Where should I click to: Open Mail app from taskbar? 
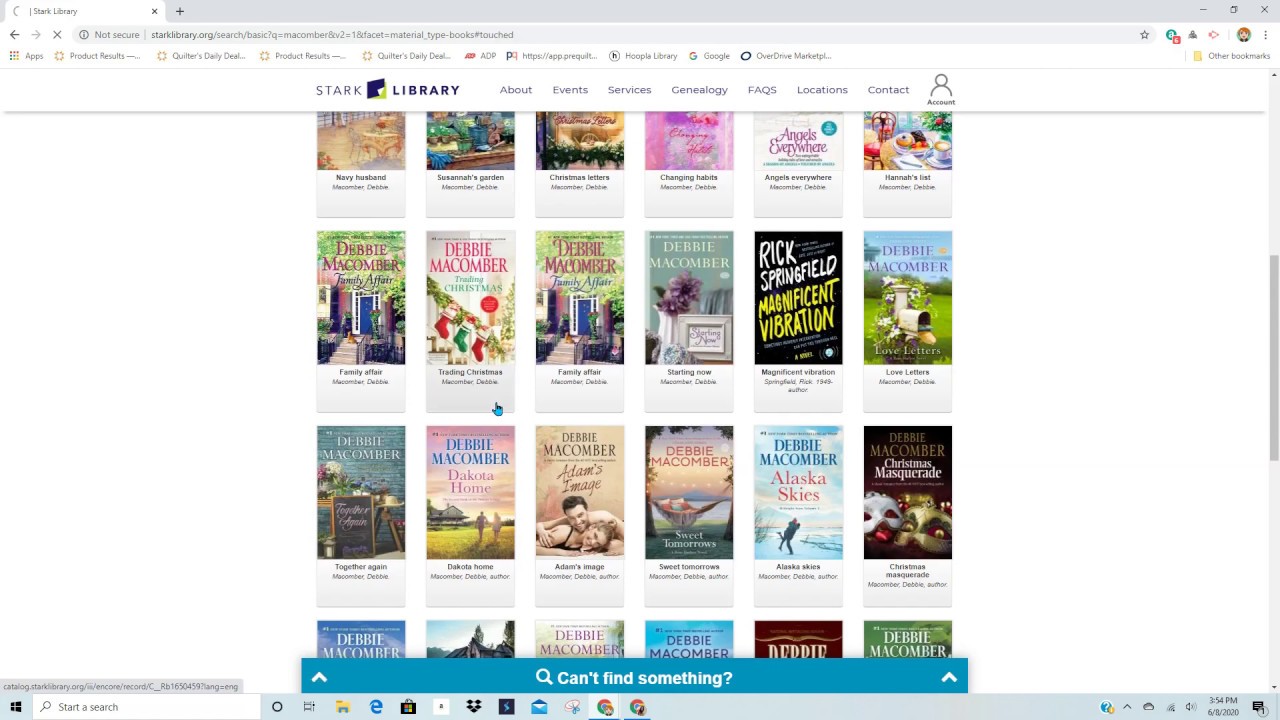pos(539,707)
